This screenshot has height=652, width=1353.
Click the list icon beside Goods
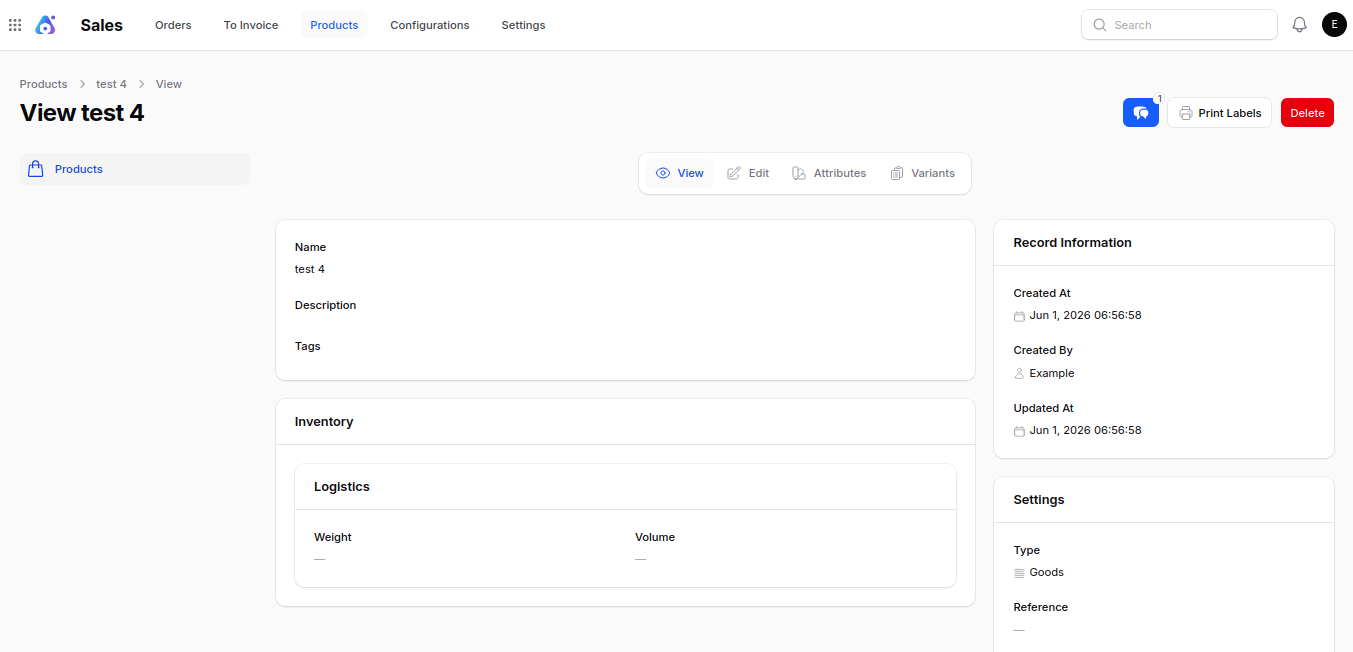tap(1019, 573)
